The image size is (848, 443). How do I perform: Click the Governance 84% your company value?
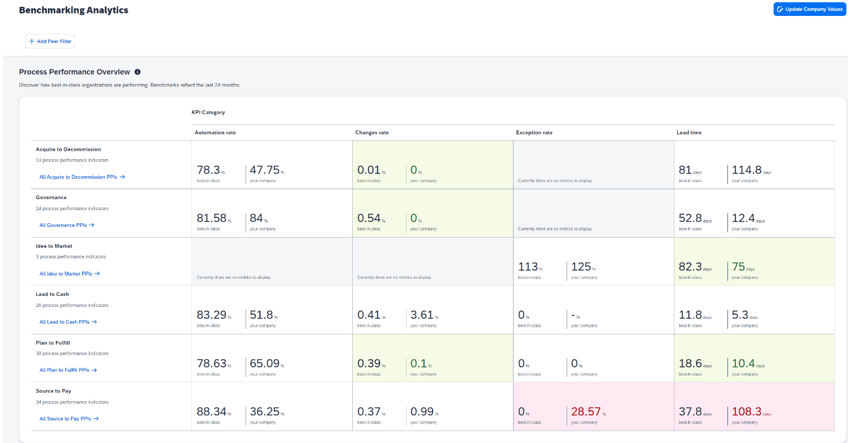pyautogui.click(x=256, y=219)
